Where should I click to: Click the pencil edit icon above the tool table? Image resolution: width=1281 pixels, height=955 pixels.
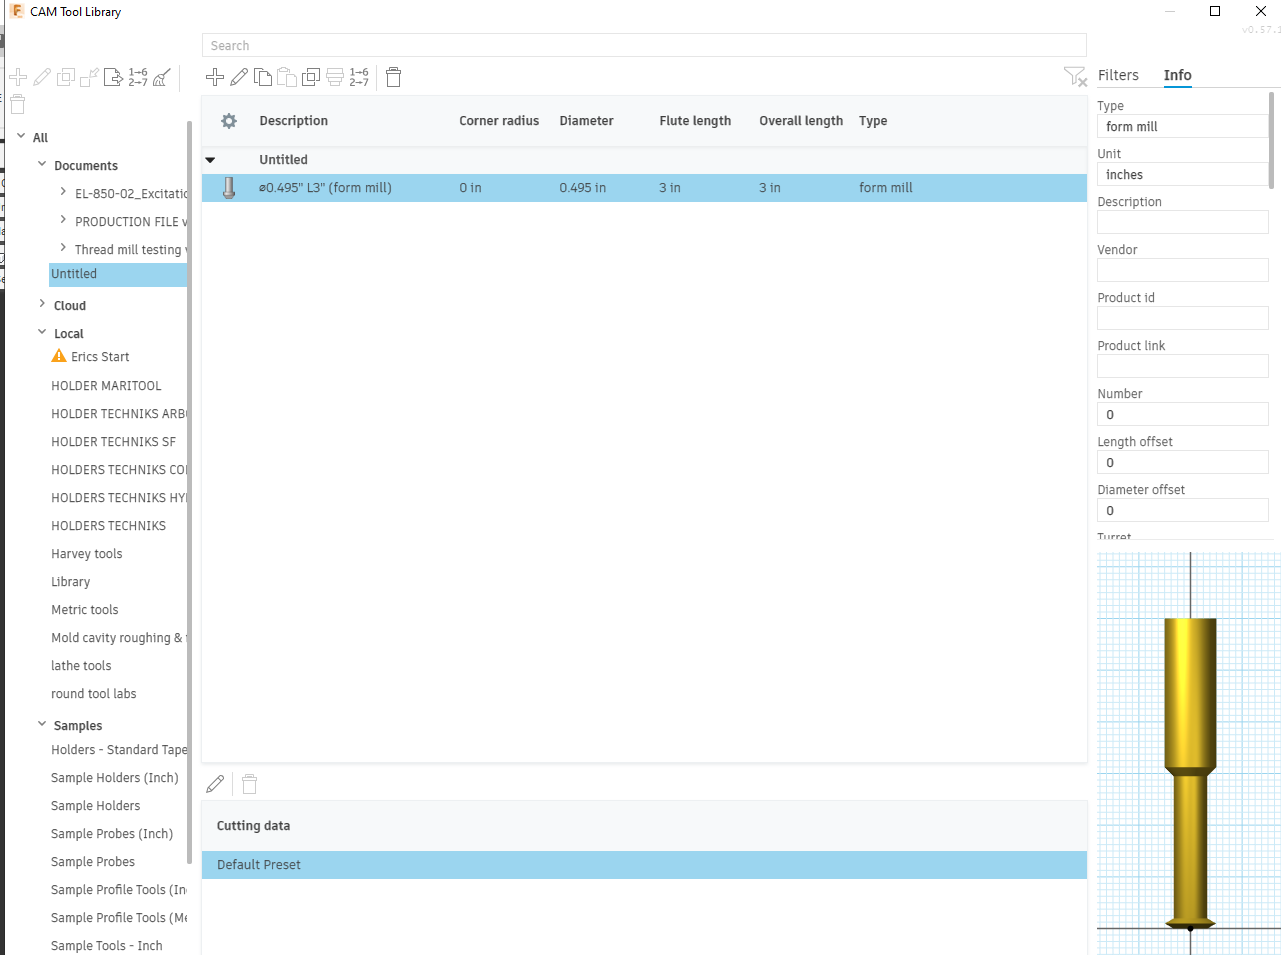[239, 77]
